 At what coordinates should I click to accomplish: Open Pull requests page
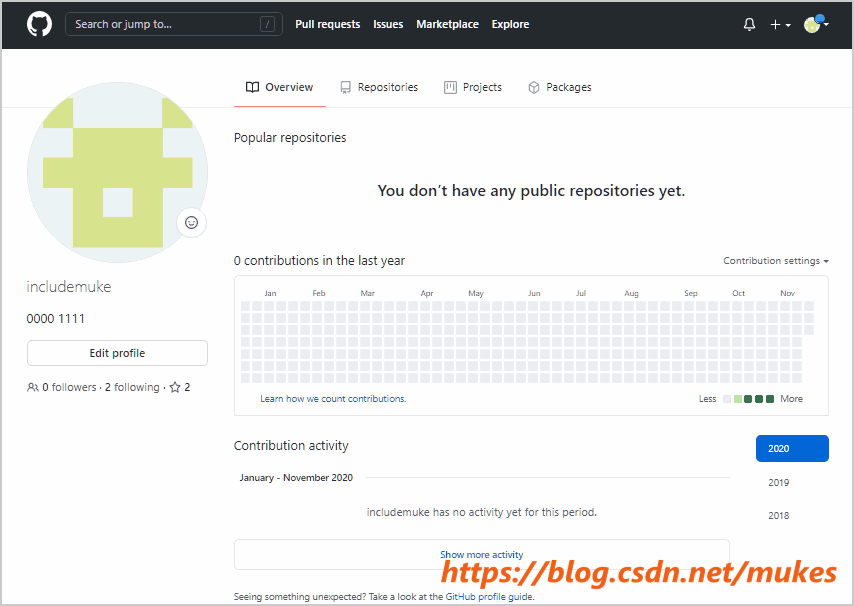coord(327,24)
